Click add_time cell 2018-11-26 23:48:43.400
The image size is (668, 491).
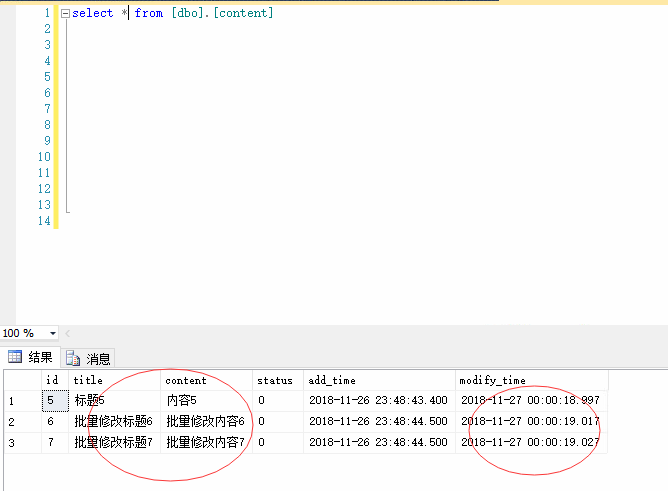(380, 401)
